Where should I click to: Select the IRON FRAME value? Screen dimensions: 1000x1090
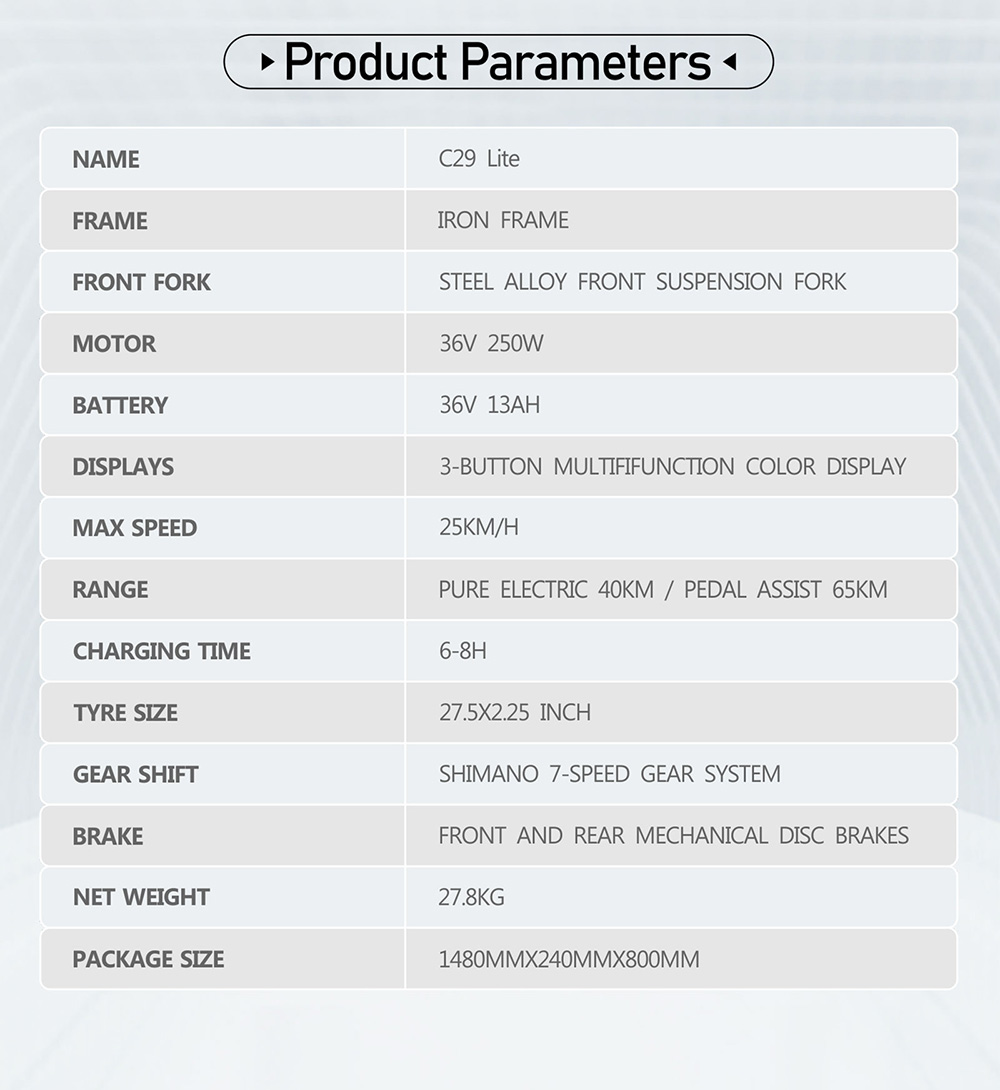[503, 220]
